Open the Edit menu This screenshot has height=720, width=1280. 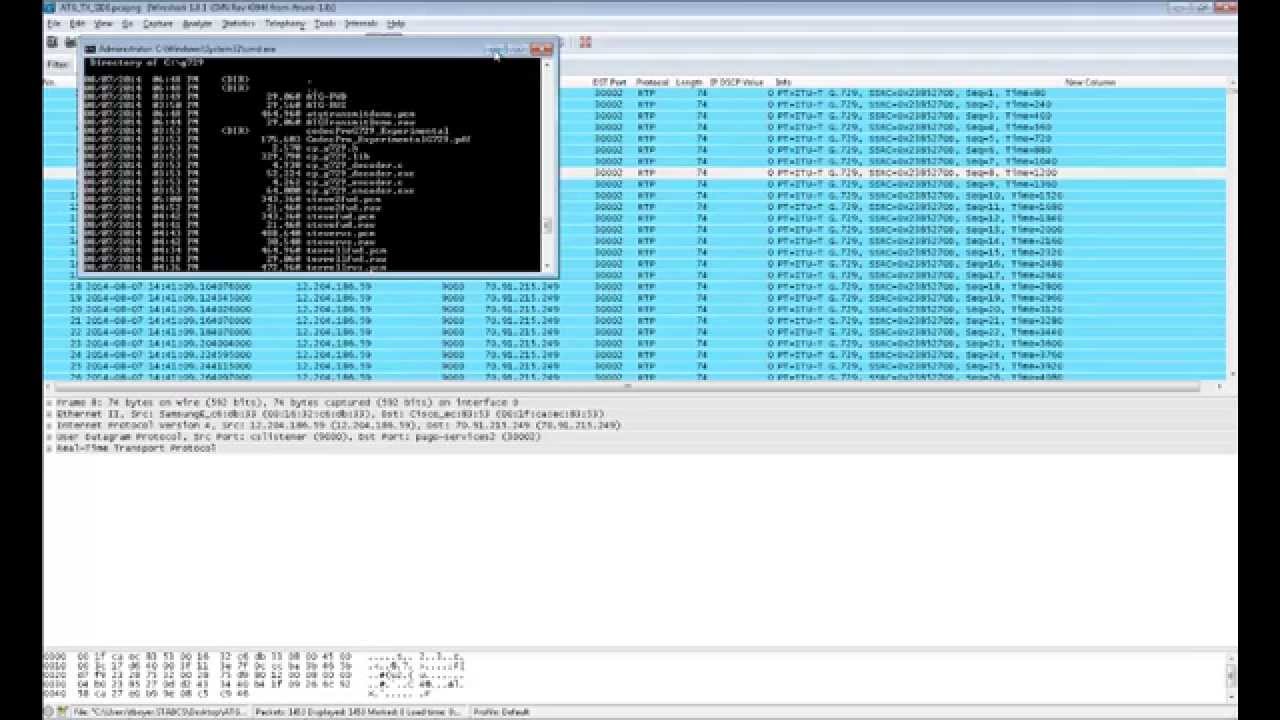tap(78, 23)
